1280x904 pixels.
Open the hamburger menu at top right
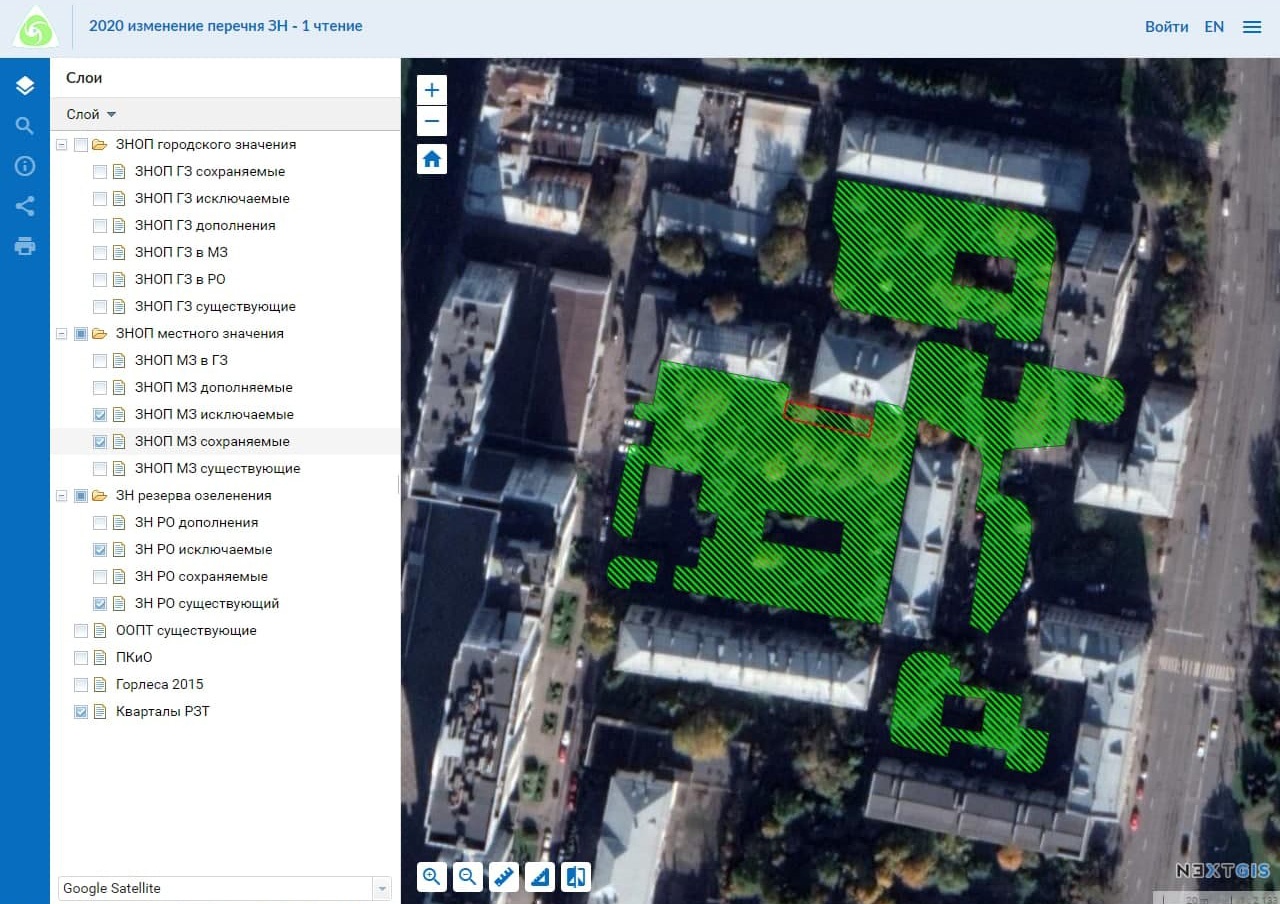coord(1252,27)
